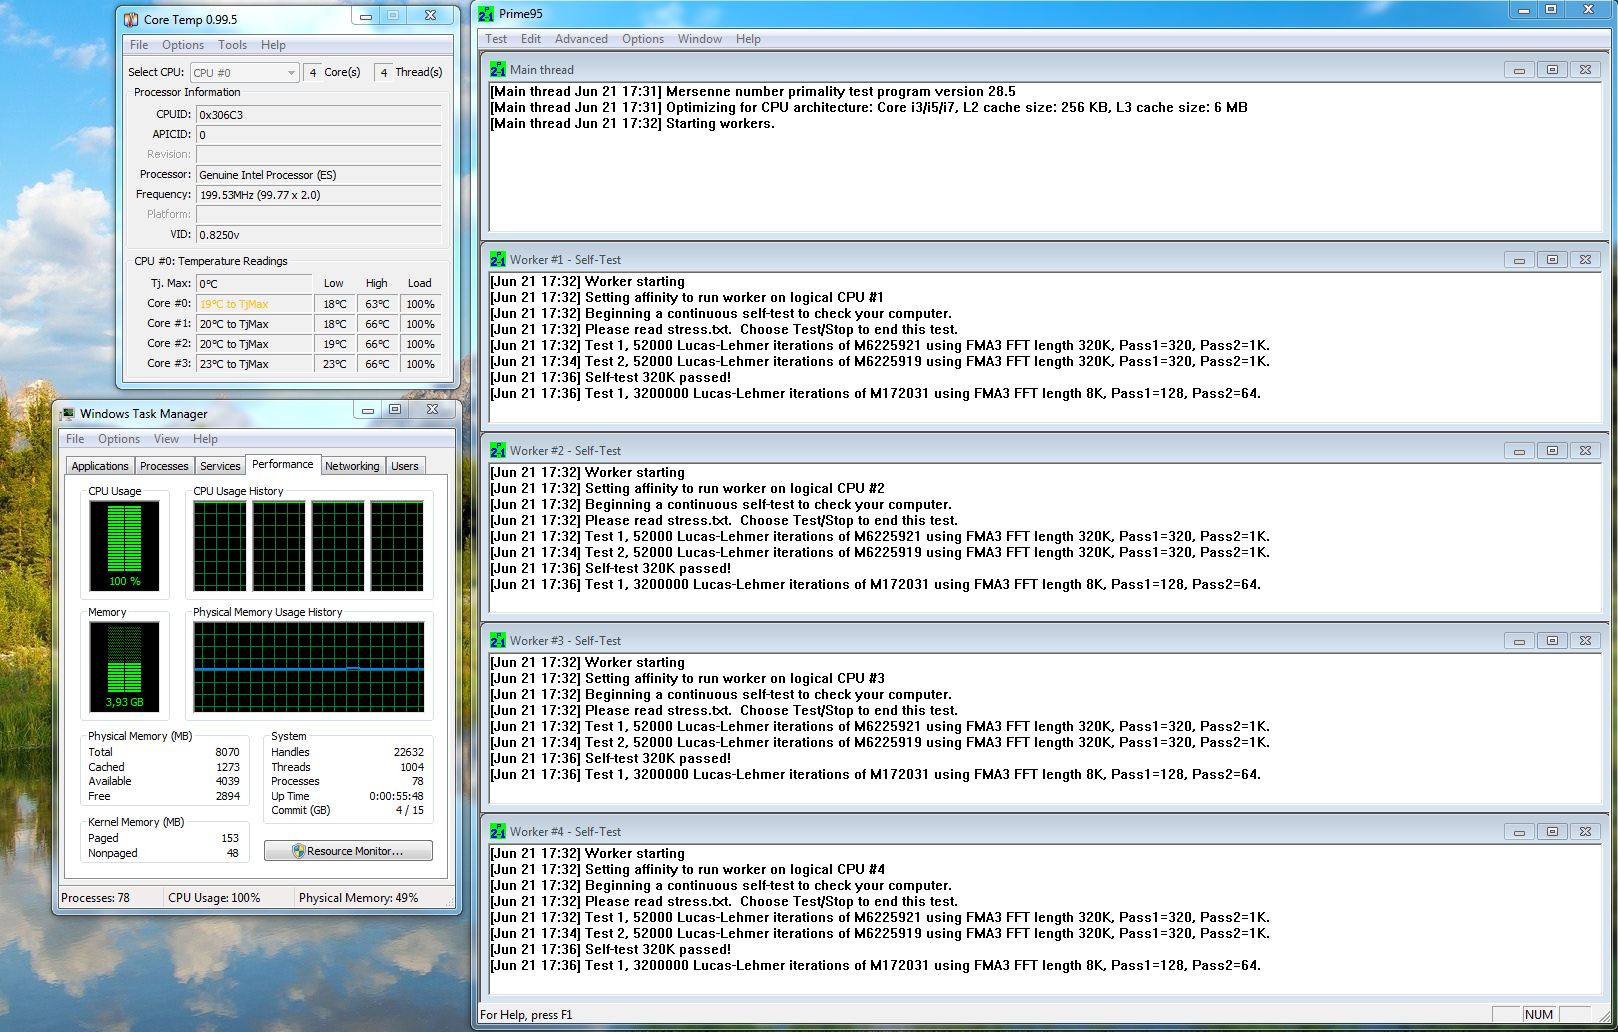1618x1032 pixels.
Task: Minimize the Main thread child window
Action: pyautogui.click(x=1519, y=70)
